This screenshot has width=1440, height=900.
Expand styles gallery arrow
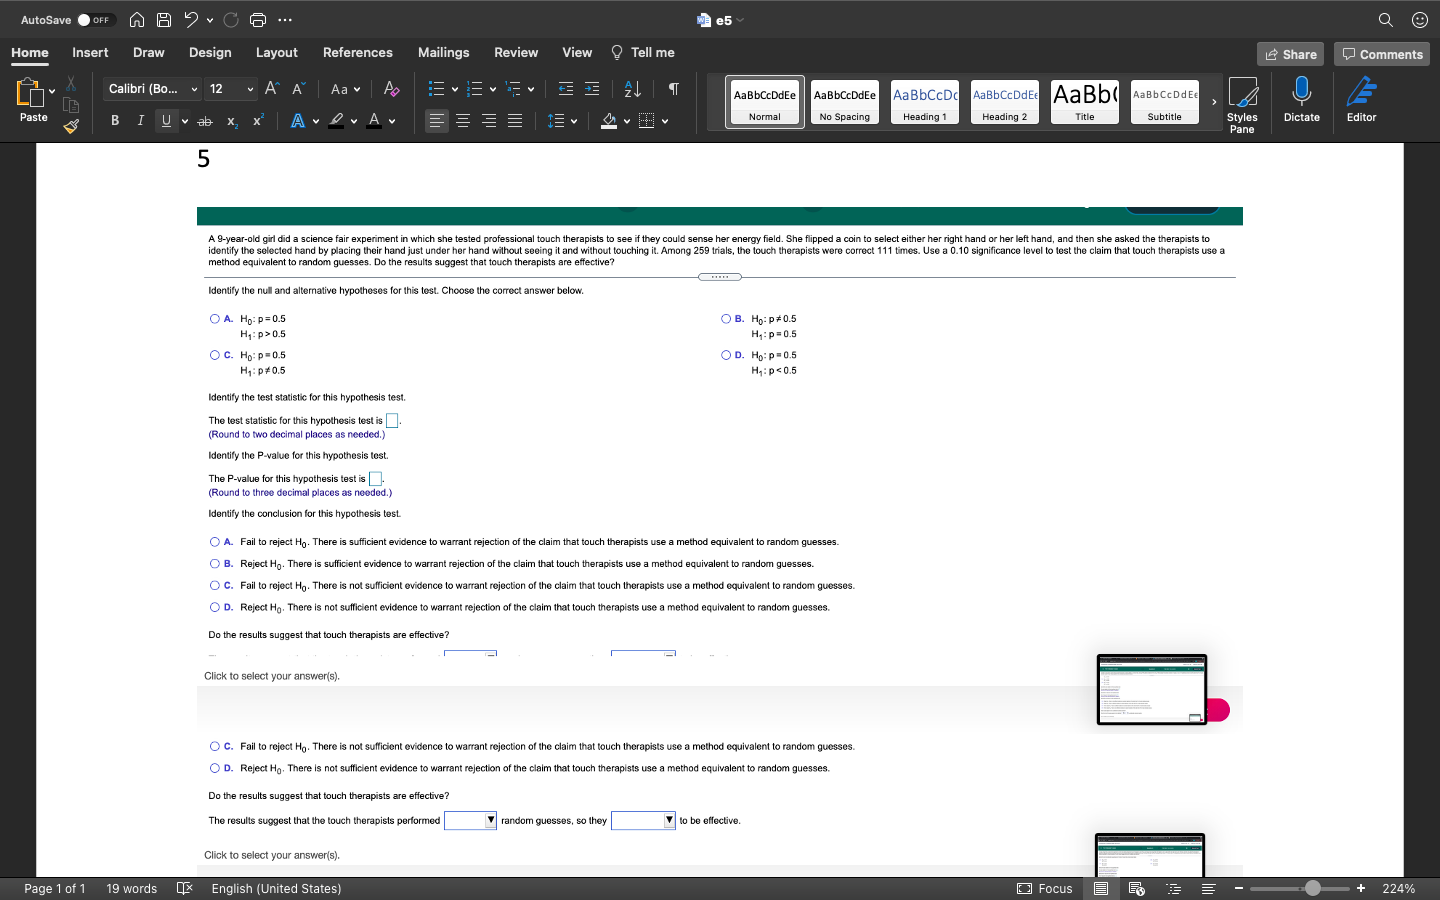[x=1214, y=101]
